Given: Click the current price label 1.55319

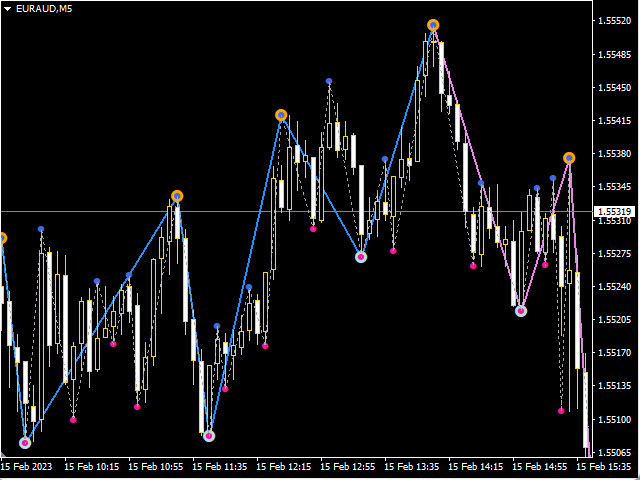Looking at the screenshot, I should [x=615, y=211].
